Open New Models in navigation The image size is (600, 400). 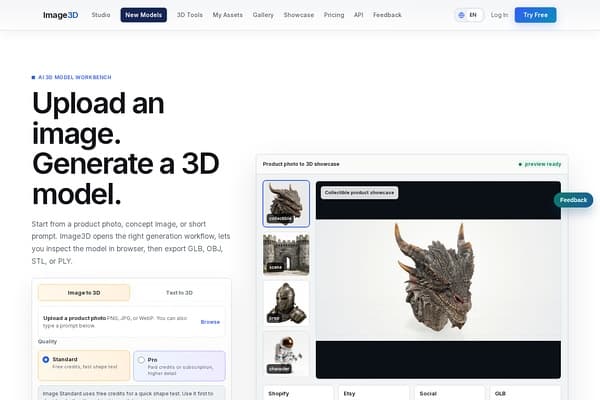143,15
